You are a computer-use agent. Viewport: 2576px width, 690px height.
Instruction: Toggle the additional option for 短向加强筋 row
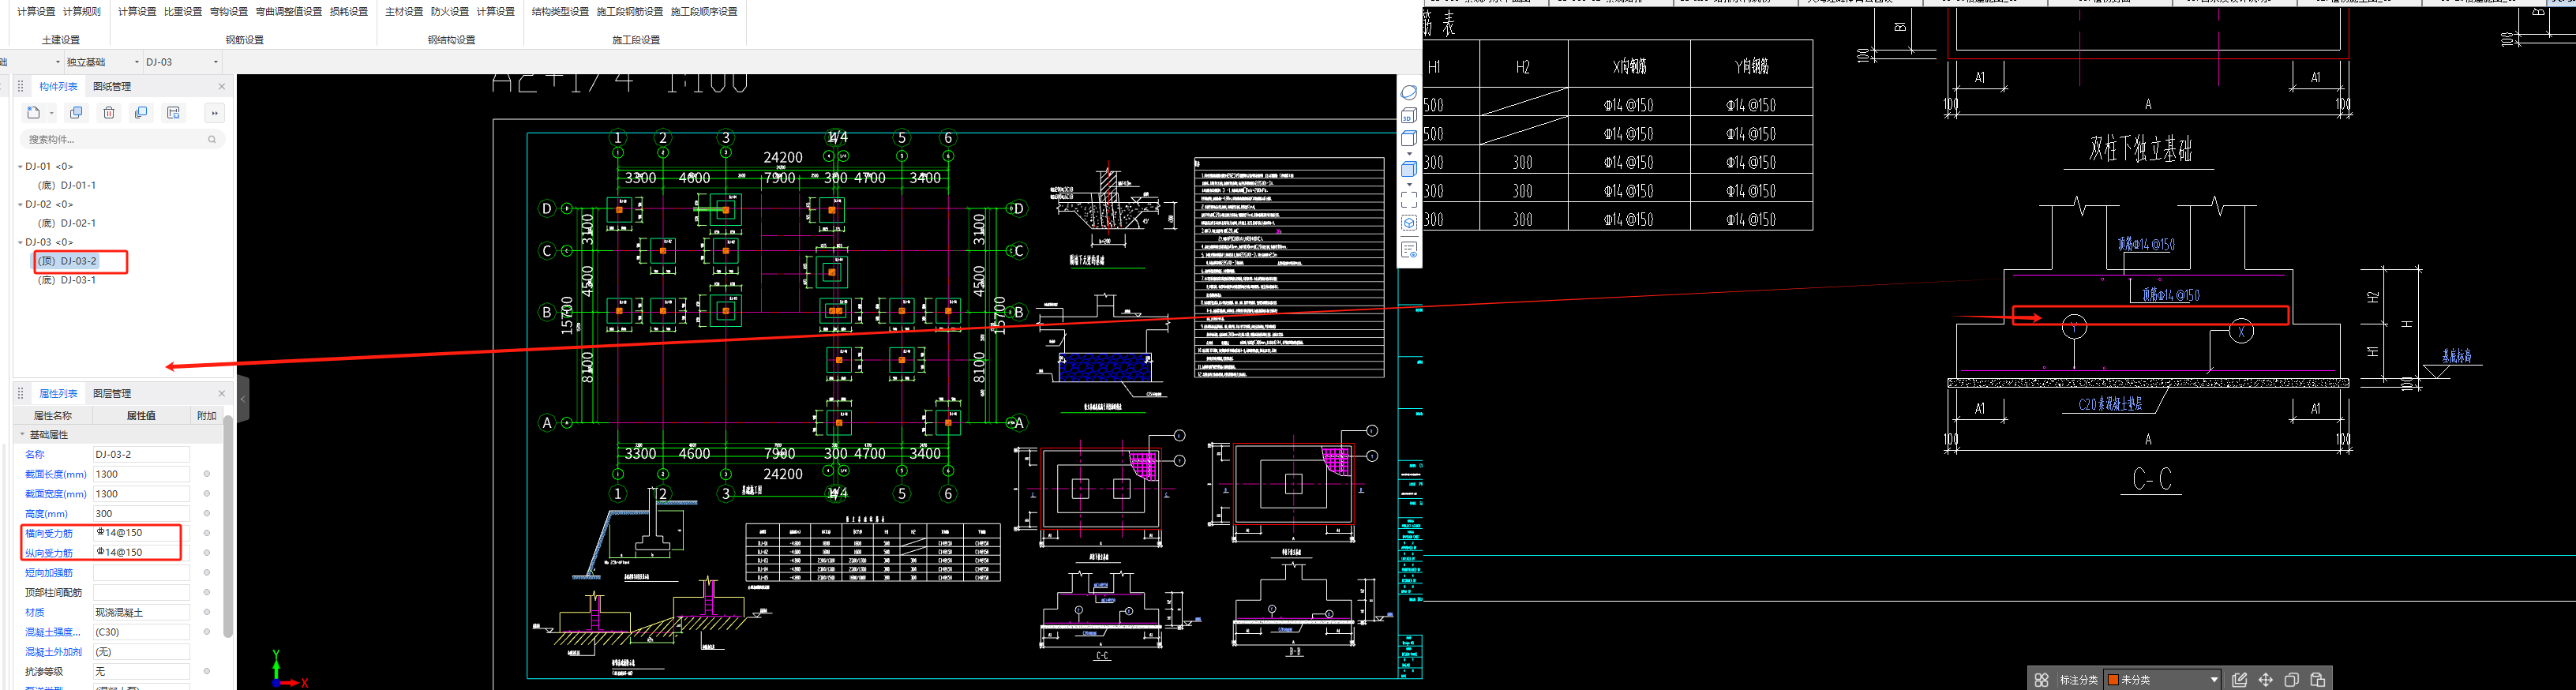[x=207, y=573]
